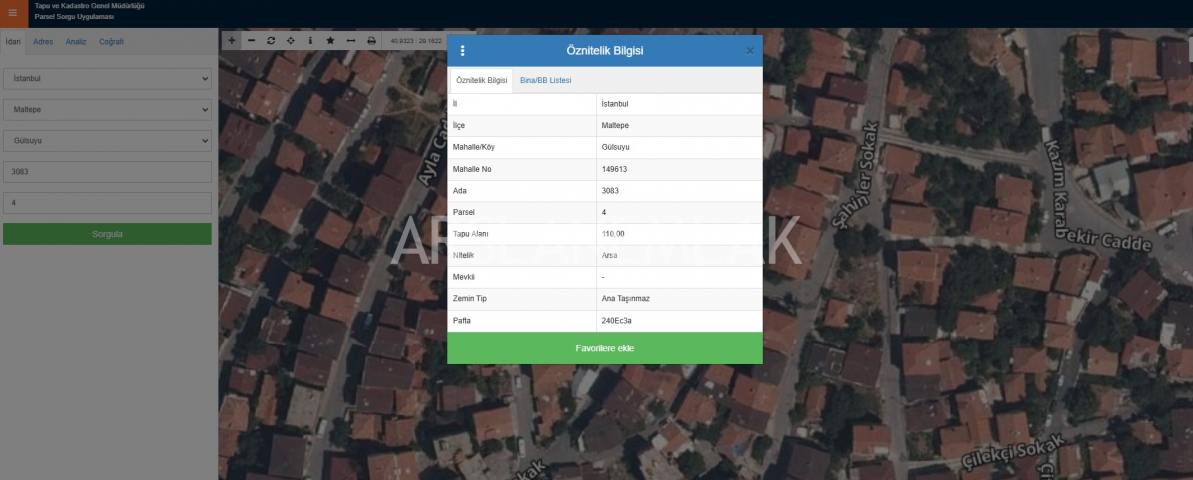Expand the Maltepe district dropdown
The image size is (1193, 480).
pyautogui.click(x=107, y=110)
